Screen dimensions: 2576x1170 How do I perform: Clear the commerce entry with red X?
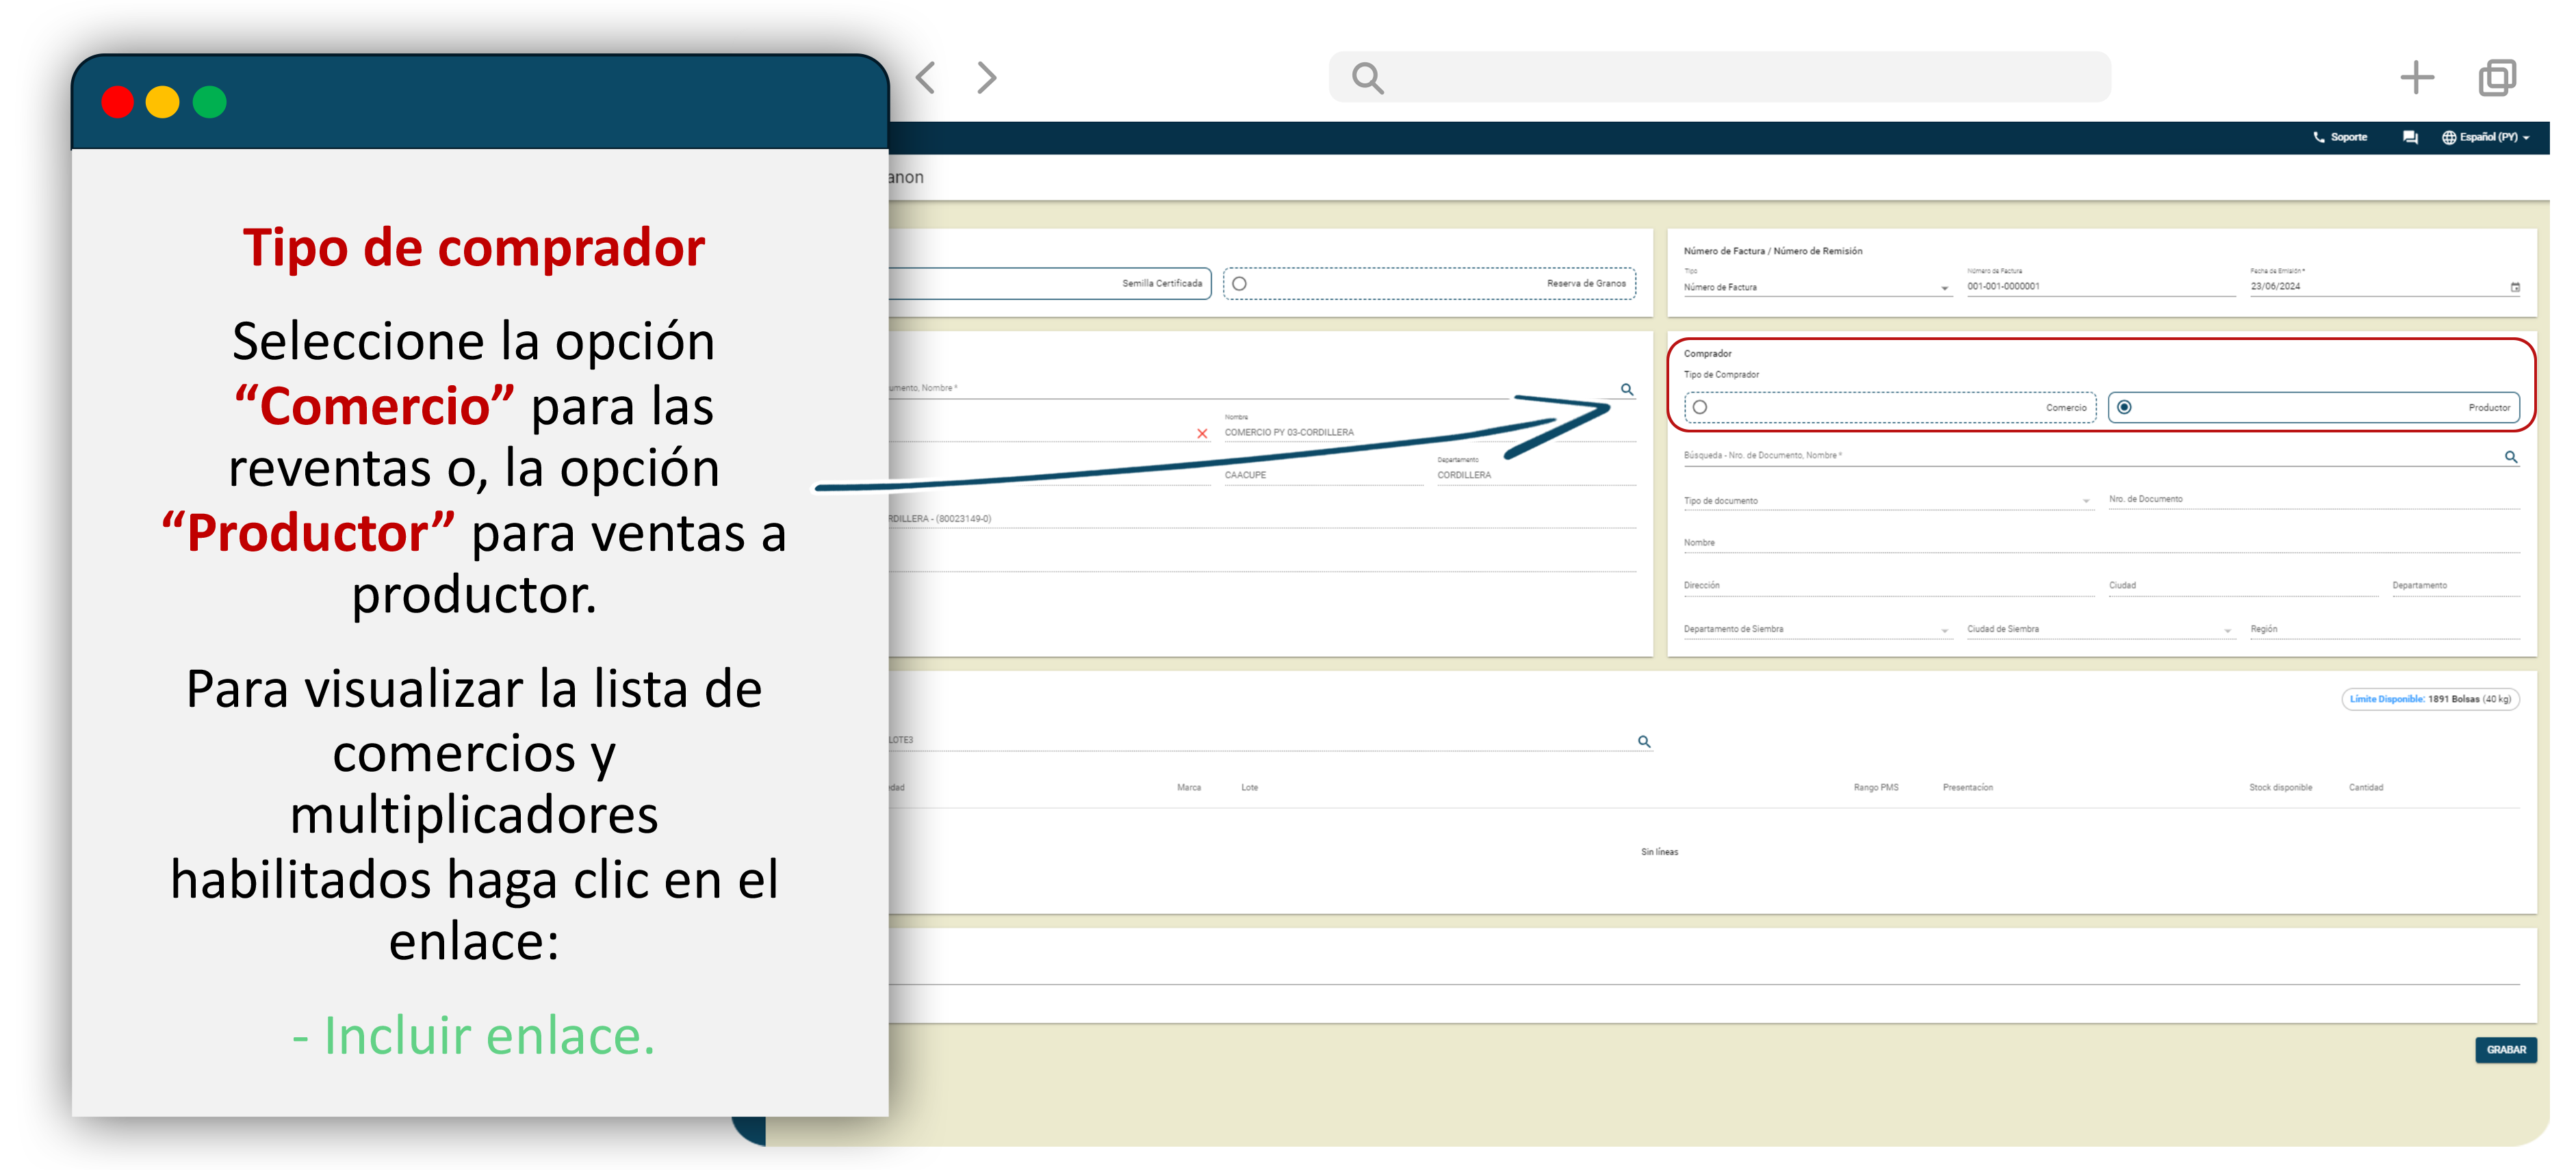point(1202,433)
